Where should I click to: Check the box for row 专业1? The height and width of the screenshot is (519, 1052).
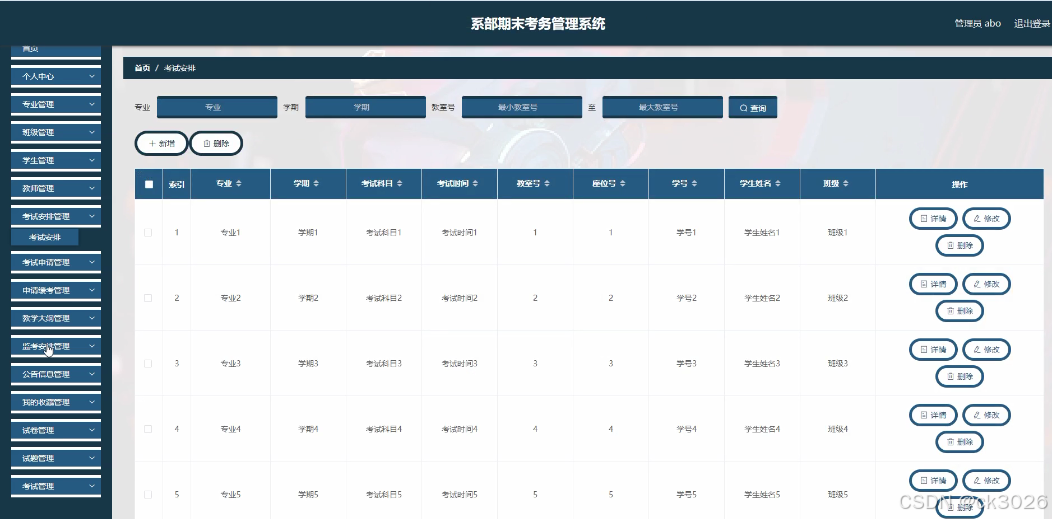point(148,233)
